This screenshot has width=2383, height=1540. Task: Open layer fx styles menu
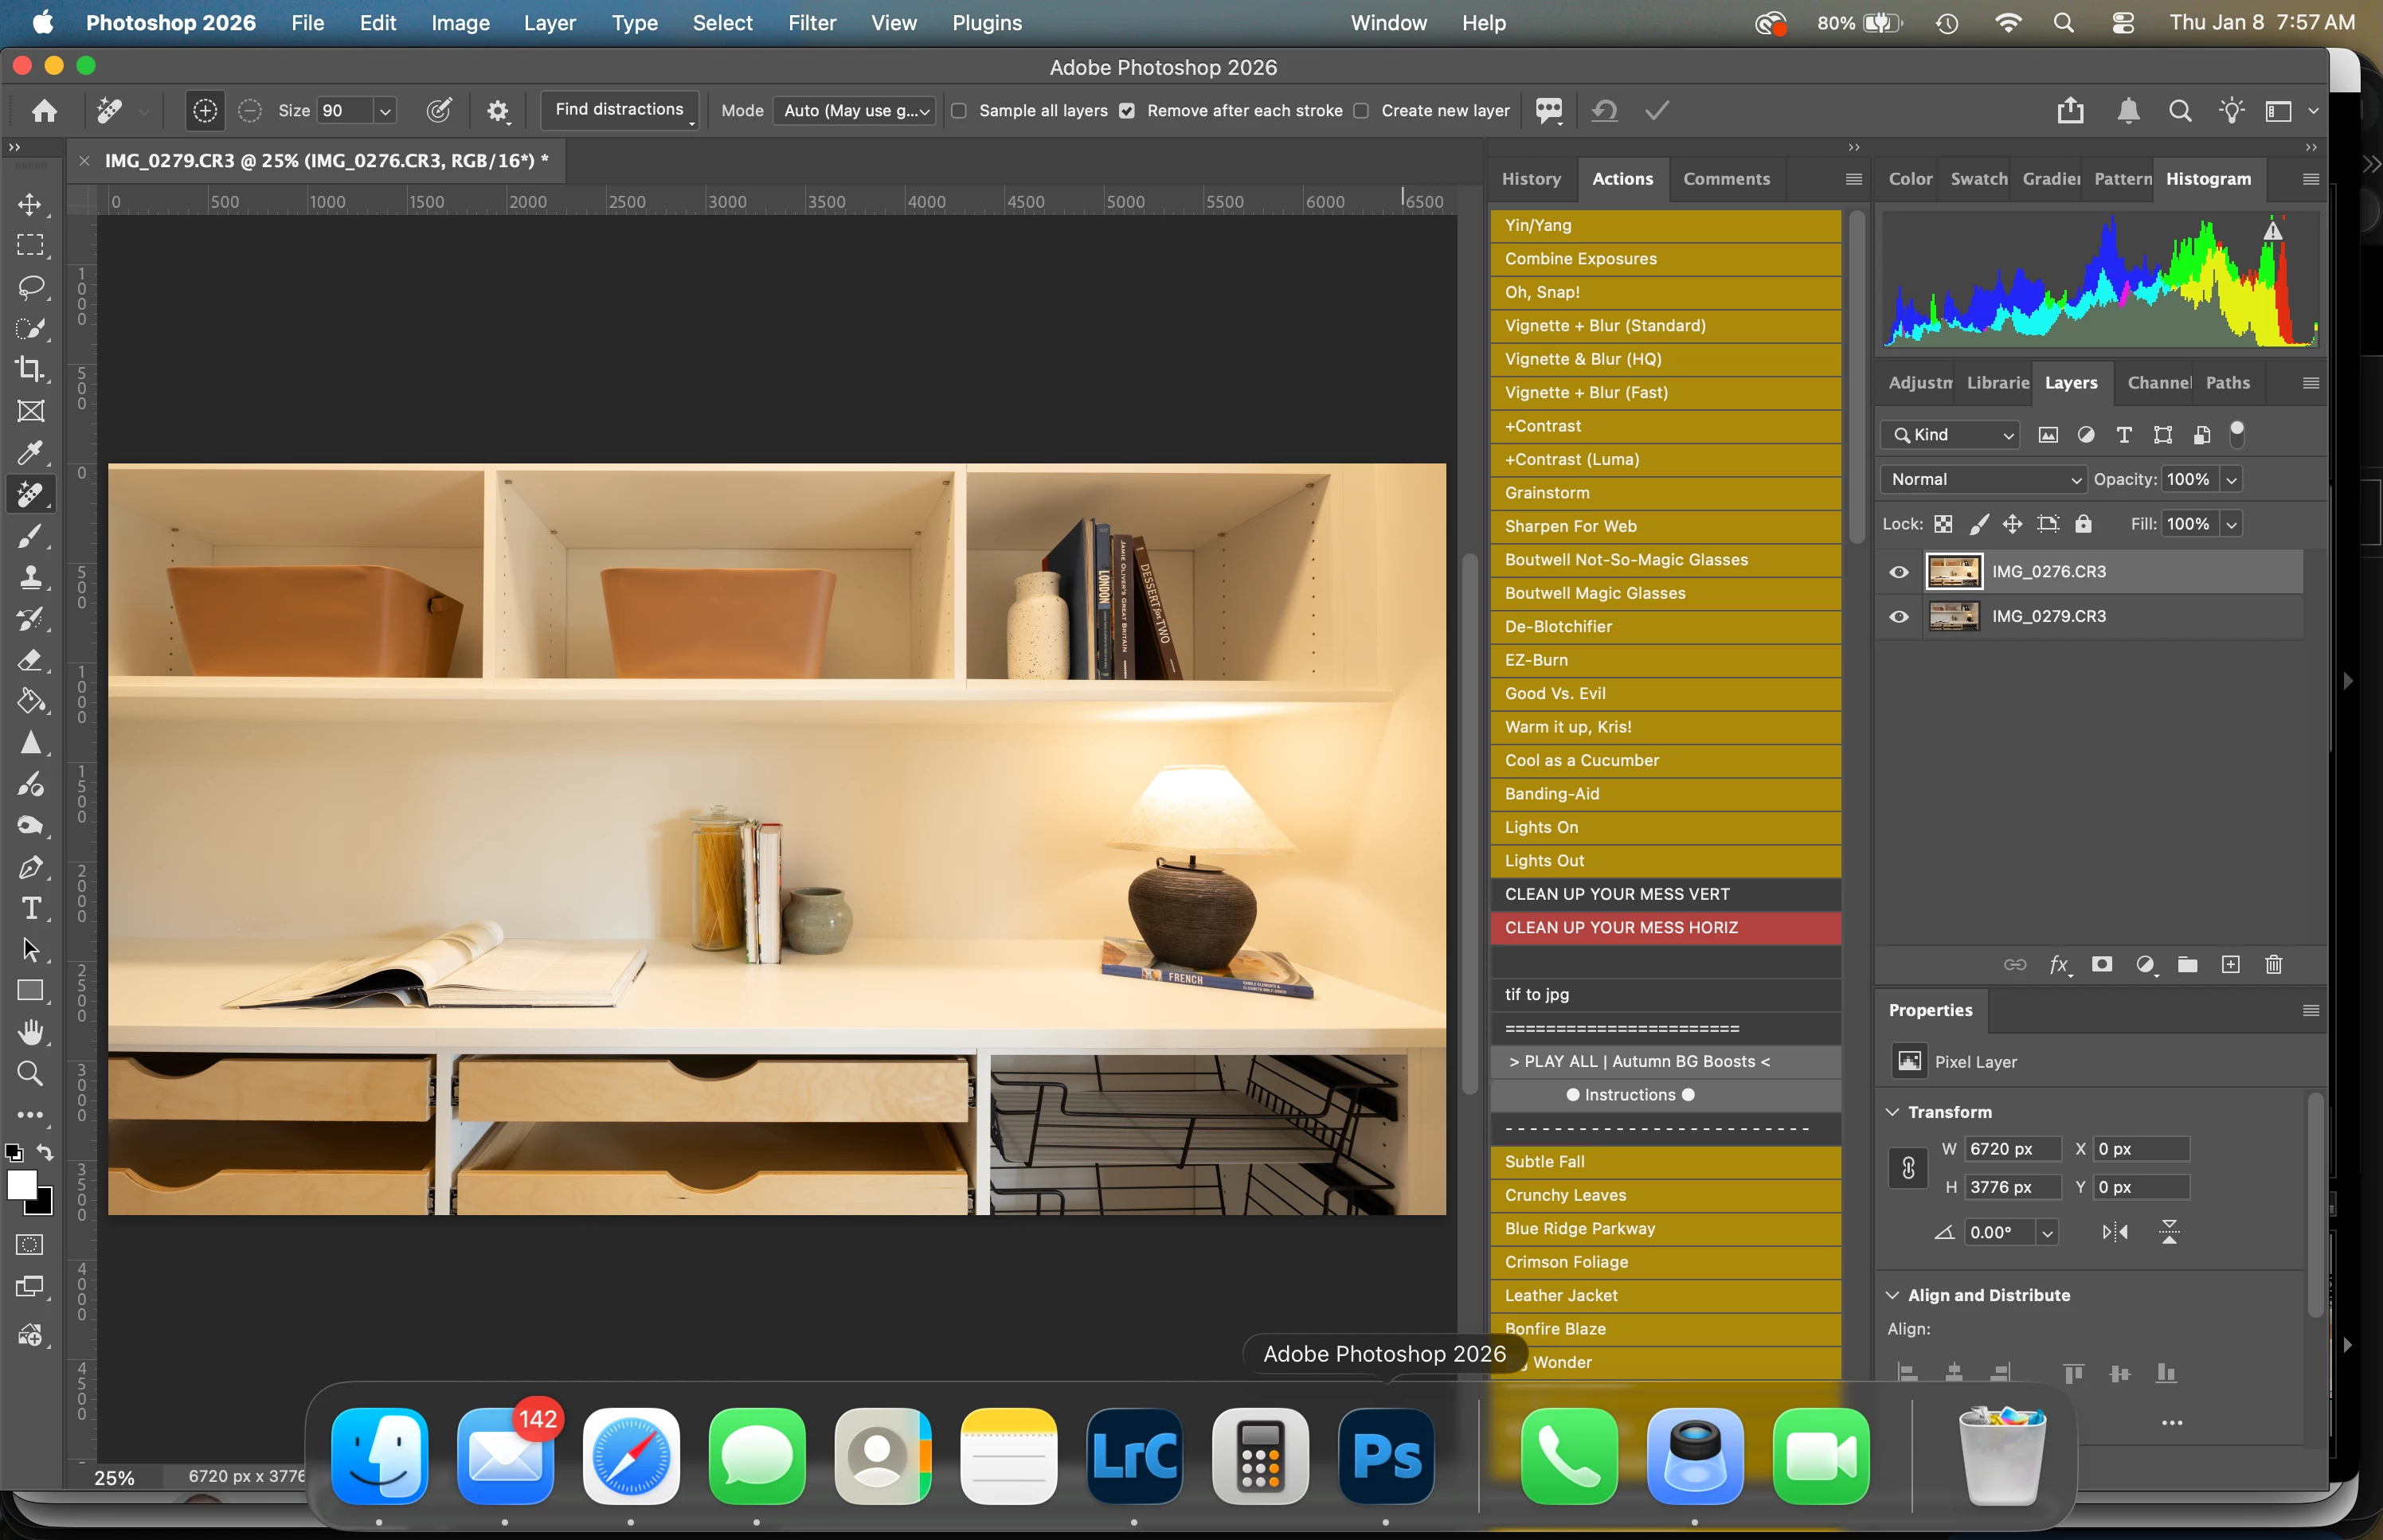(2059, 964)
